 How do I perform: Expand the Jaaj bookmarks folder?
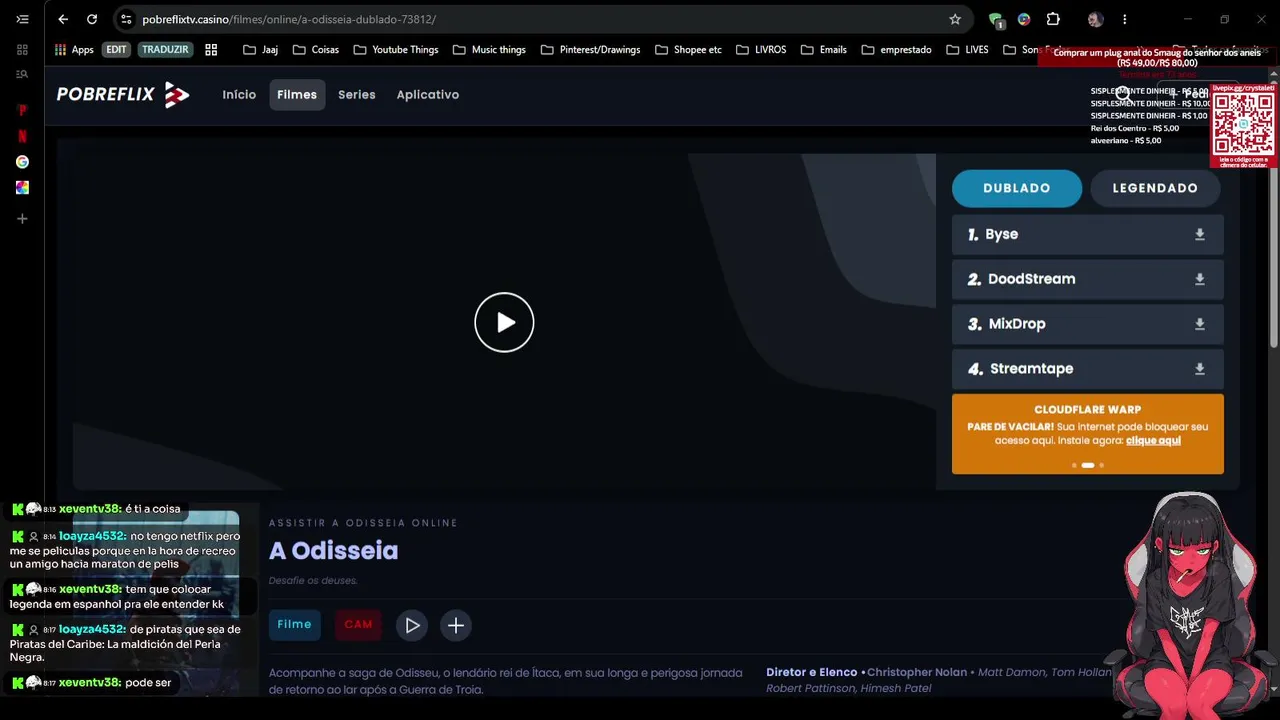click(x=260, y=49)
